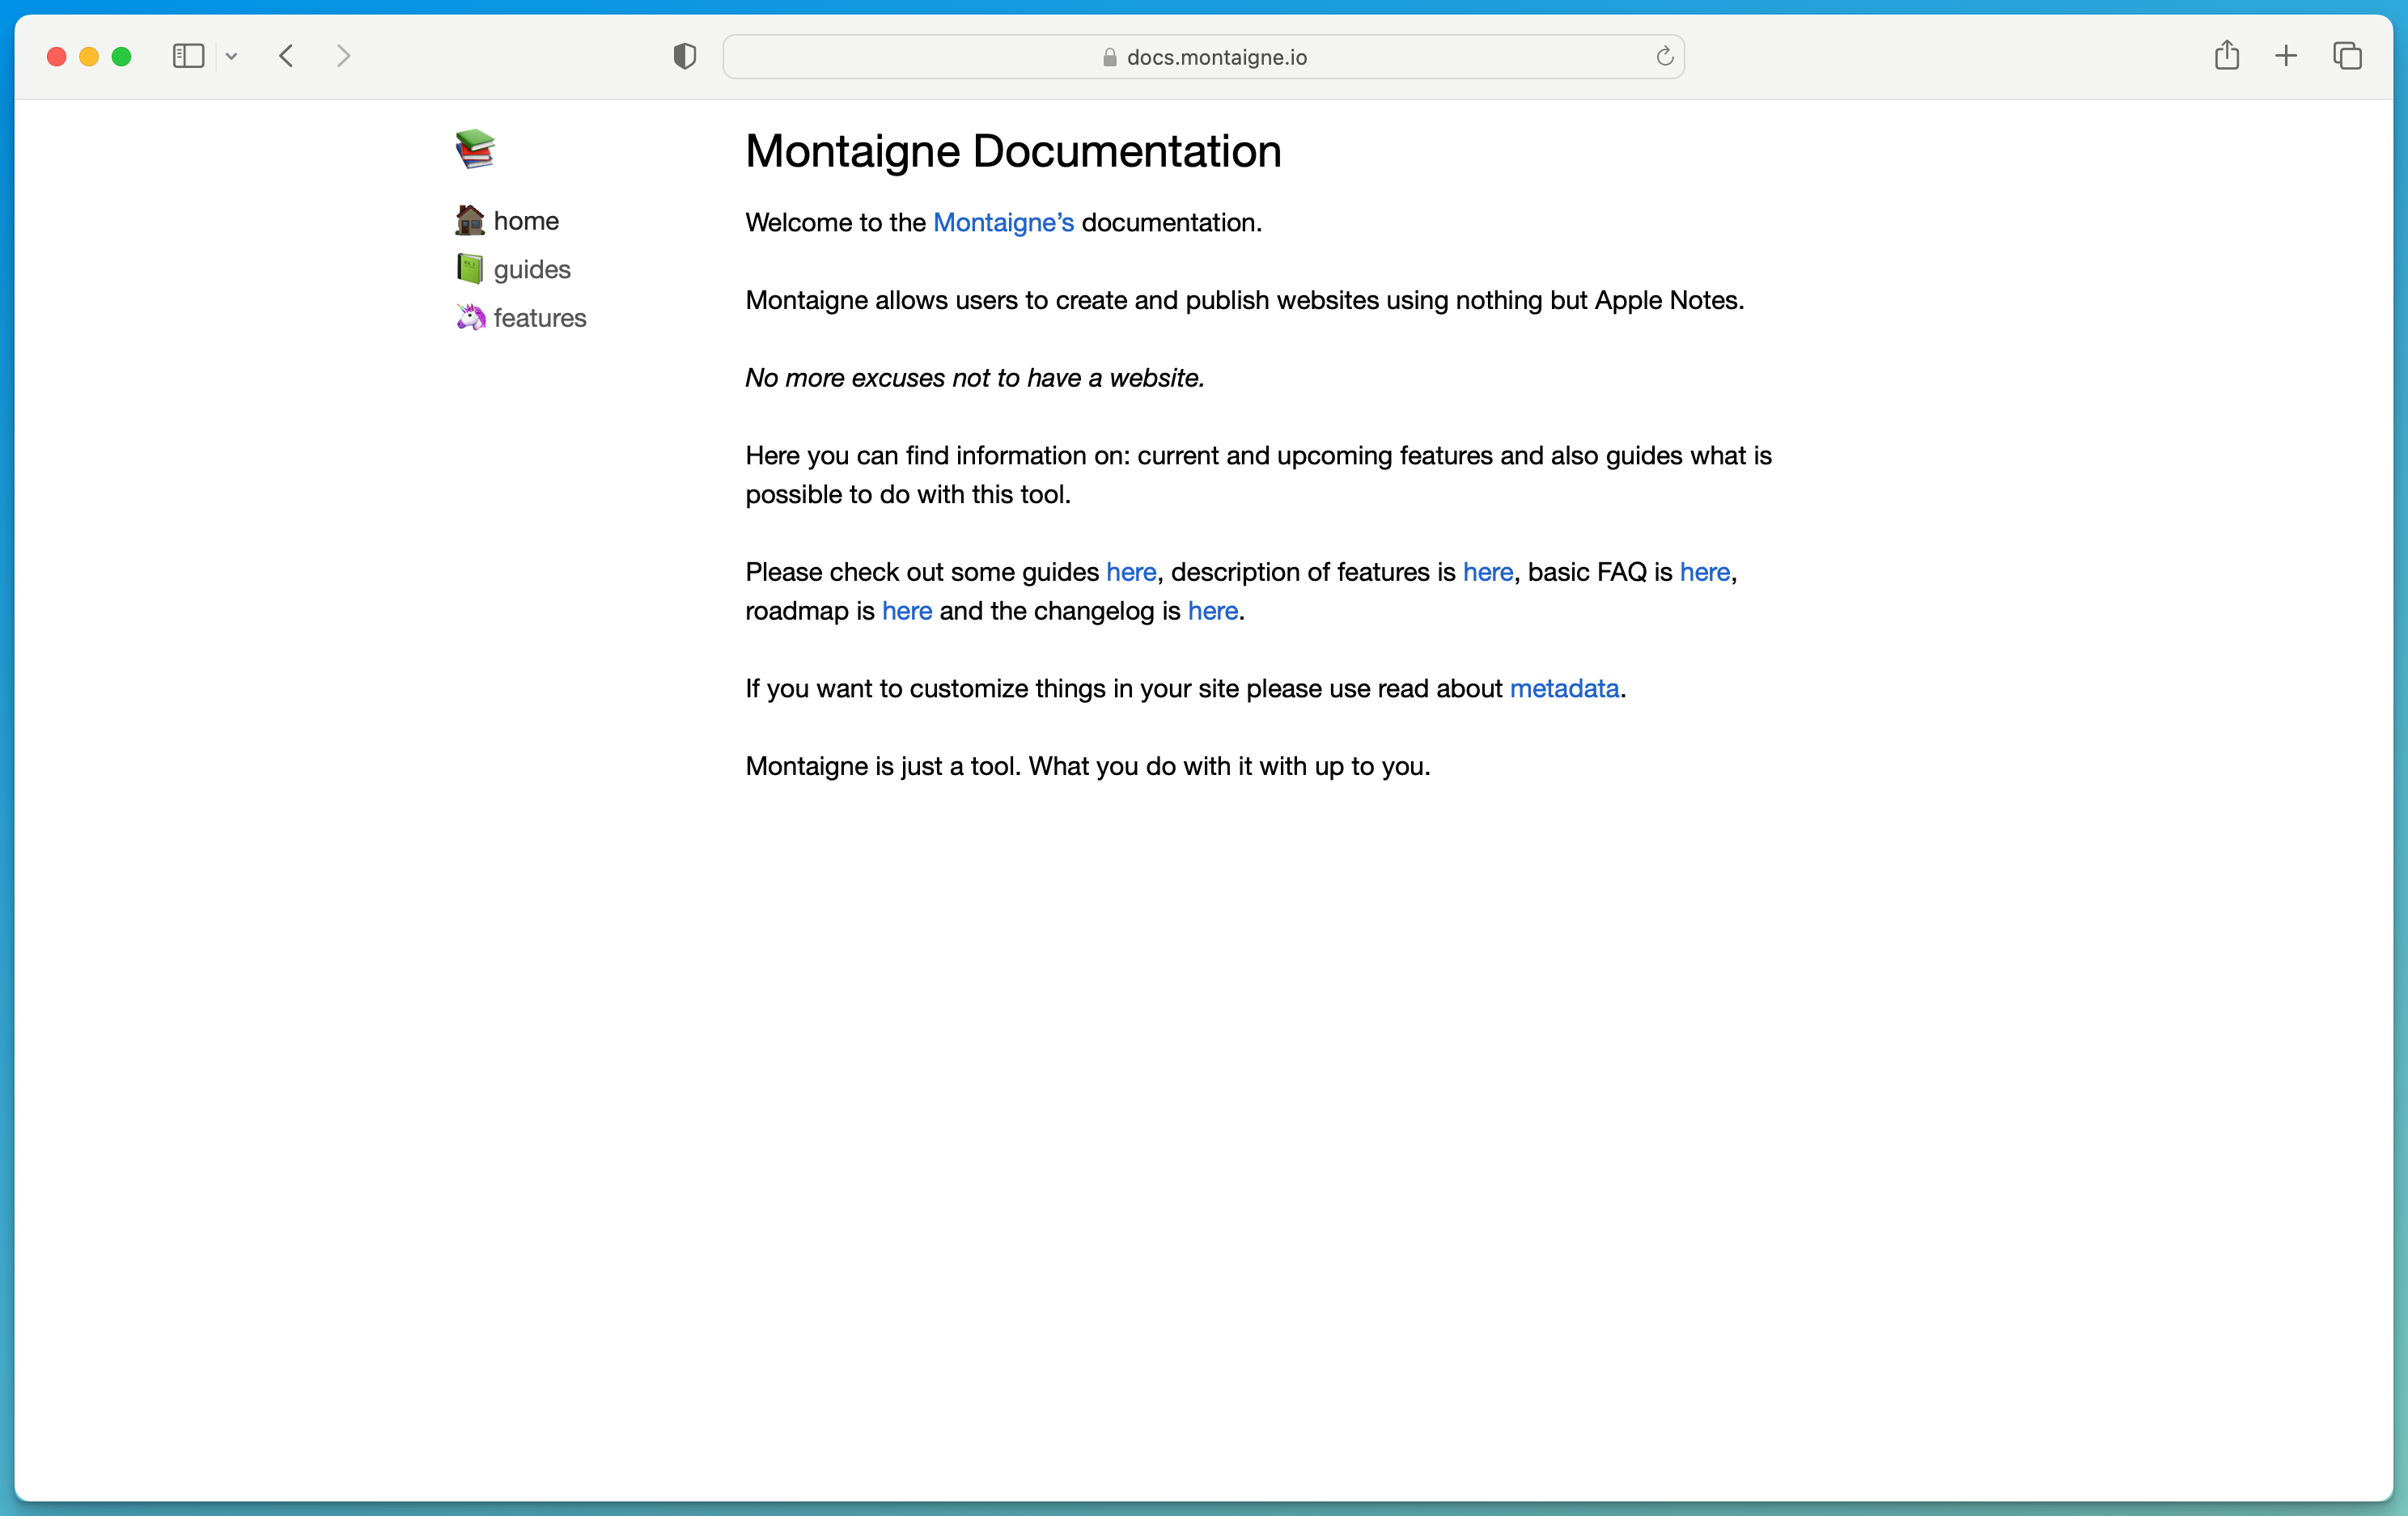Image resolution: width=2408 pixels, height=1516 pixels.
Task: Open the guides navigation item
Action: 532,270
